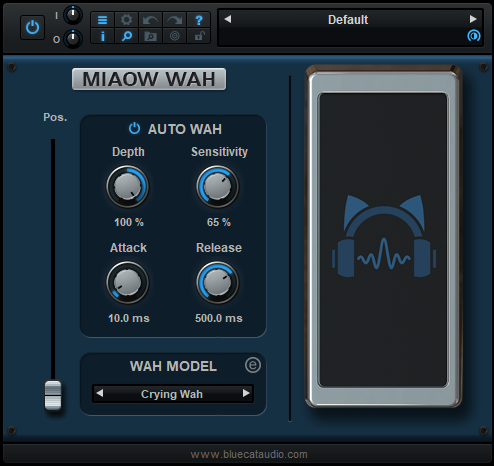Toggle the lock icon in toolbar

point(199,36)
